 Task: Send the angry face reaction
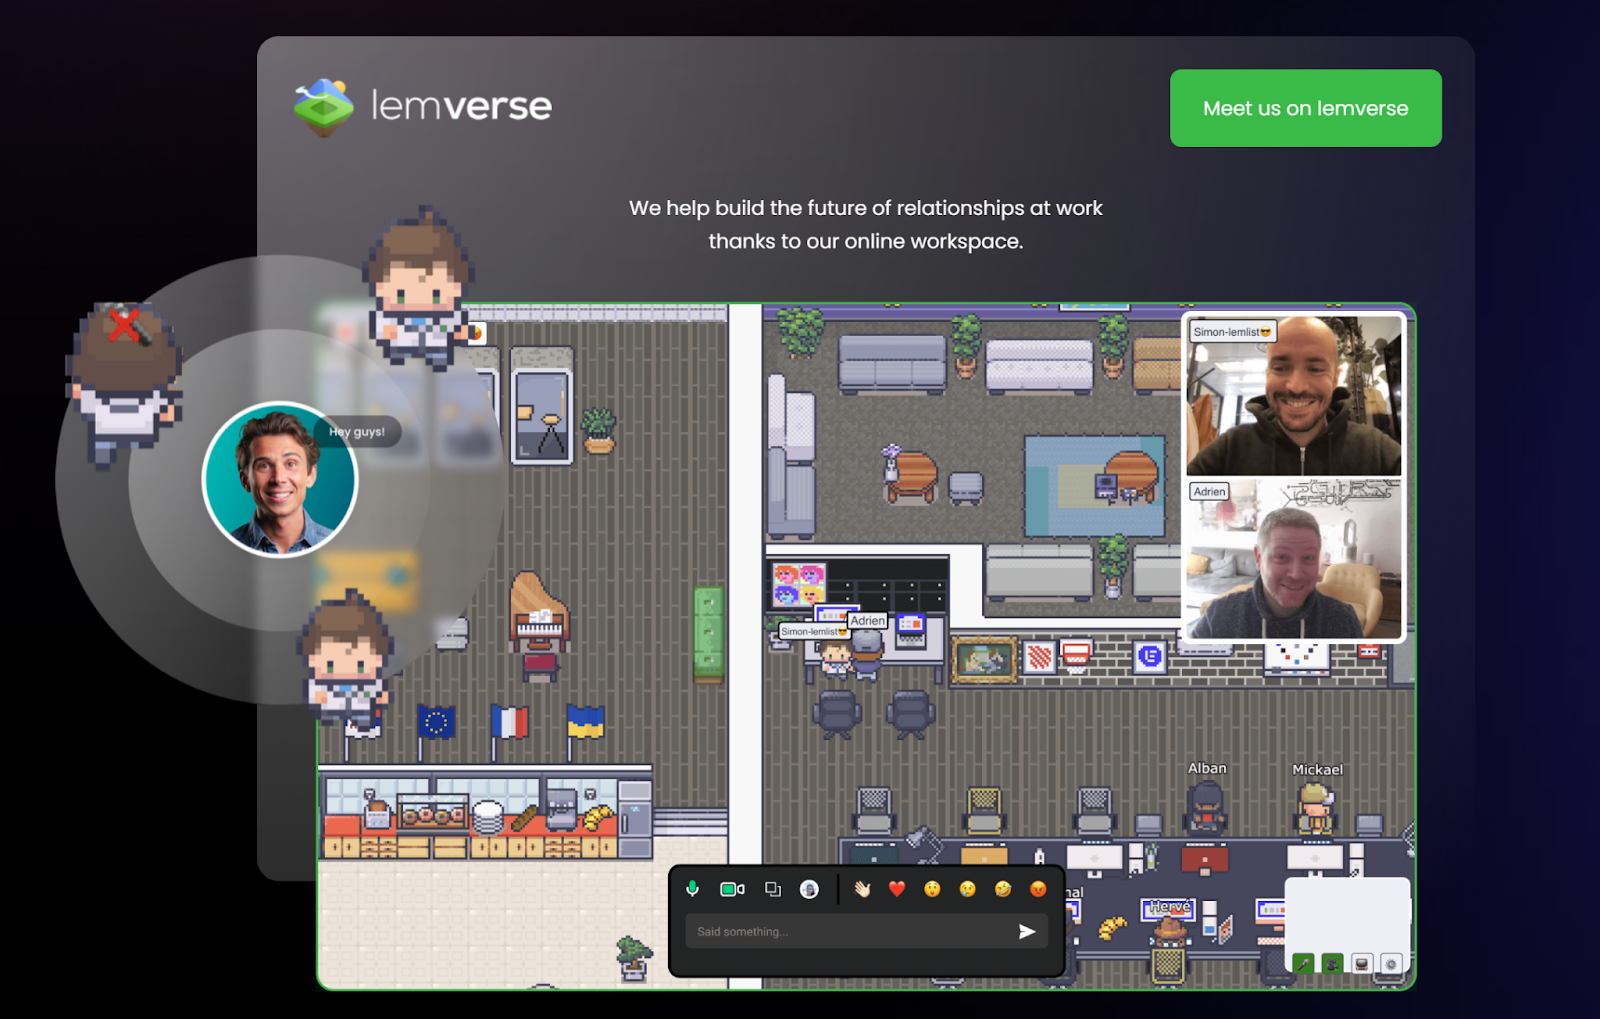[1038, 888]
